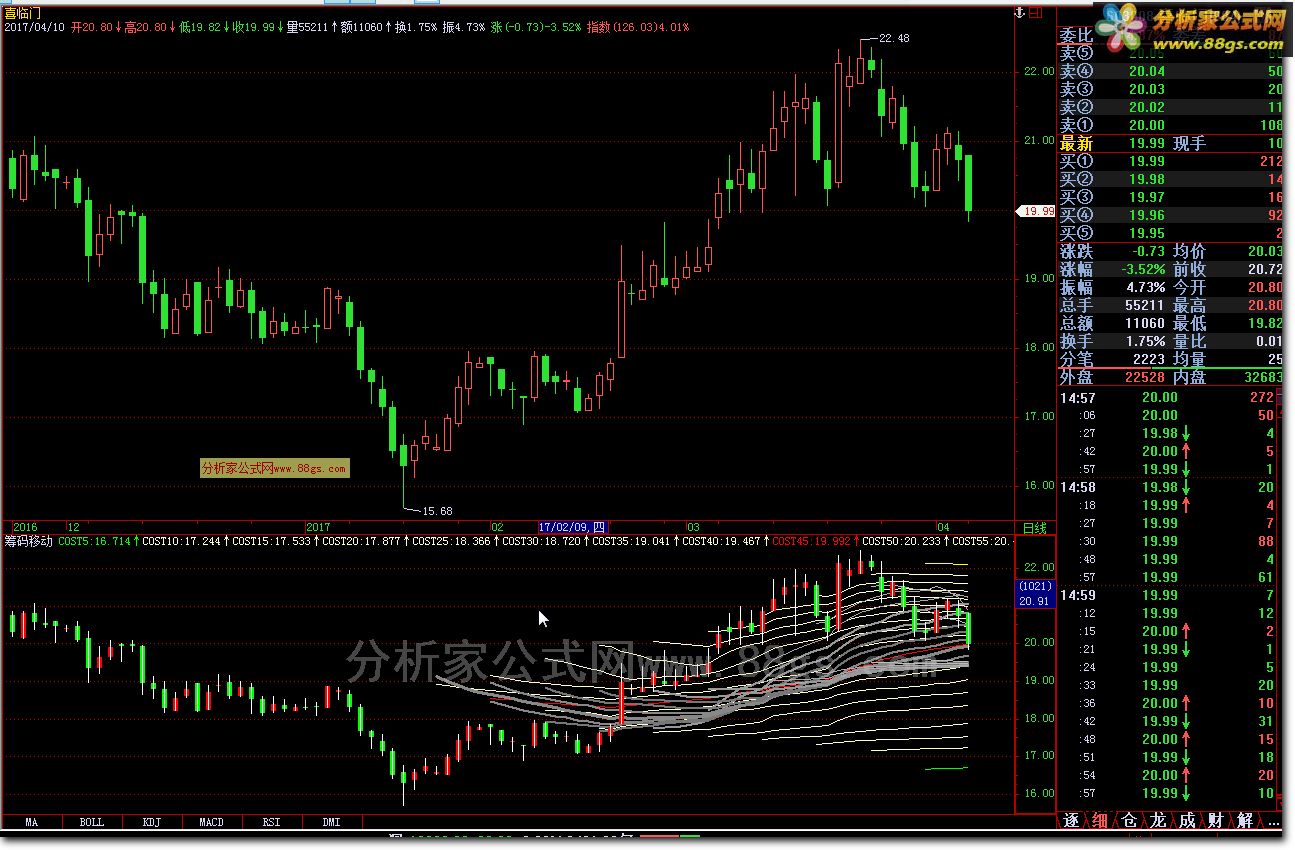This screenshot has width=1295, height=850.
Task: Click the anchor icon above the price axis
Action: (x=1020, y=13)
